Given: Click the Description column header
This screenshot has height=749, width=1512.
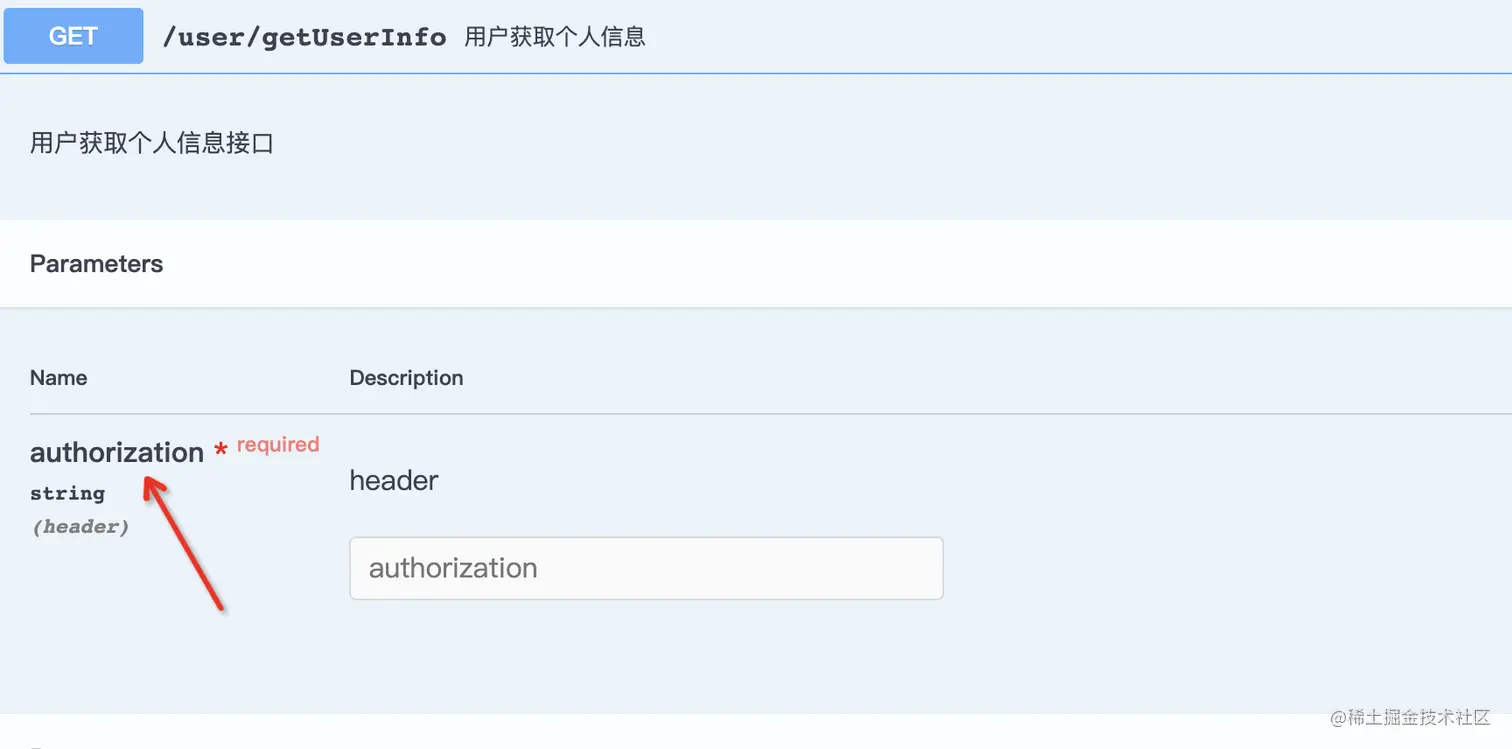Looking at the screenshot, I should 406,378.
